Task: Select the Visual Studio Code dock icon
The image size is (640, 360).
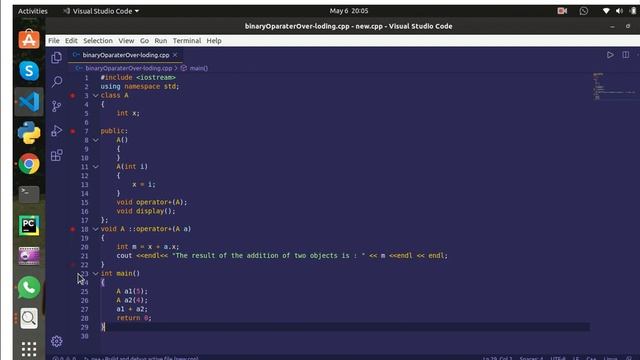Action: click(29, 102)
